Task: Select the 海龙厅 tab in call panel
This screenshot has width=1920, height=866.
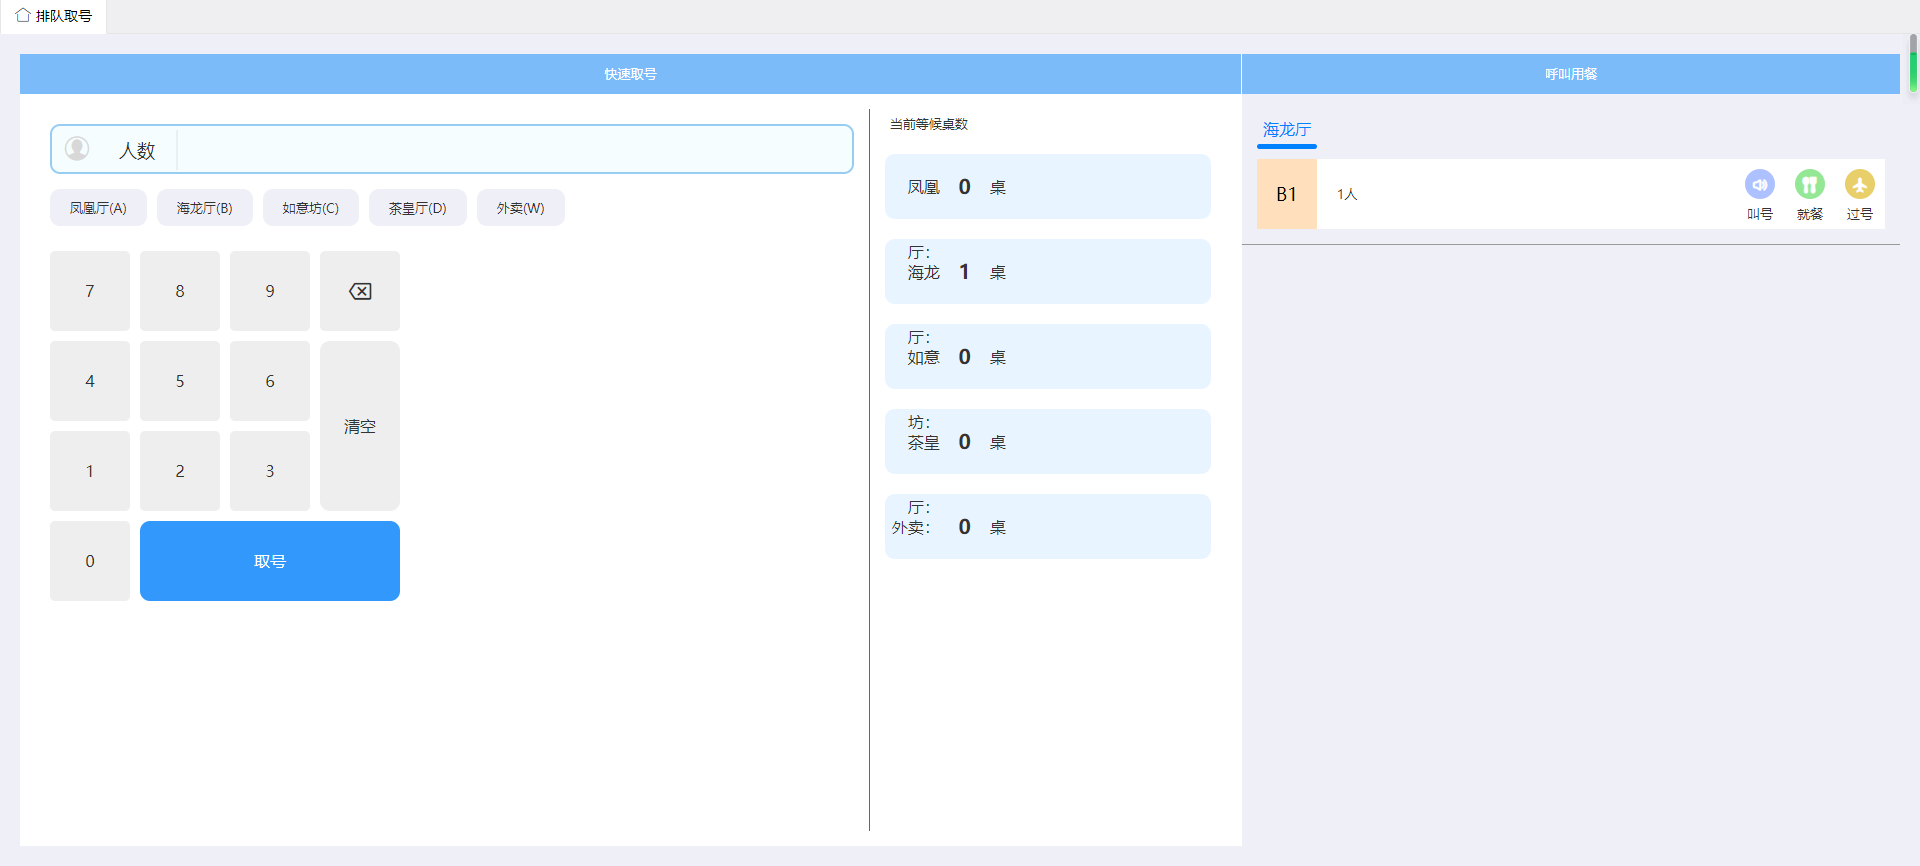Action: (1286, 130)
